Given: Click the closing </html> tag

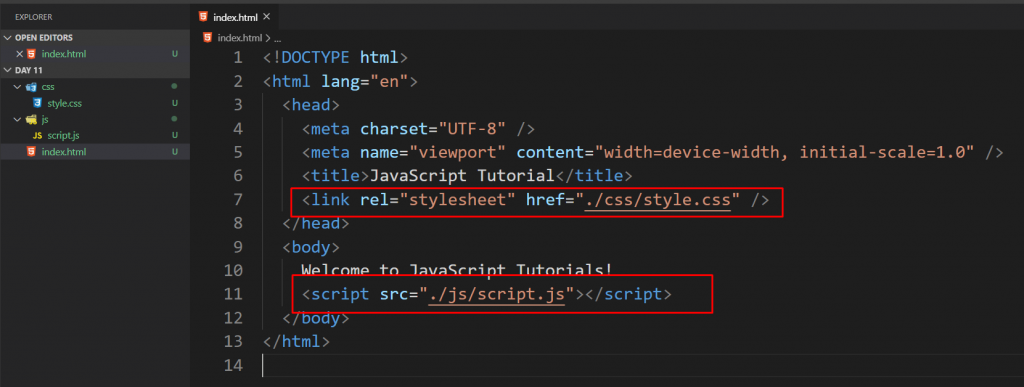Looking at the screenshot, I should click(296, 341).
